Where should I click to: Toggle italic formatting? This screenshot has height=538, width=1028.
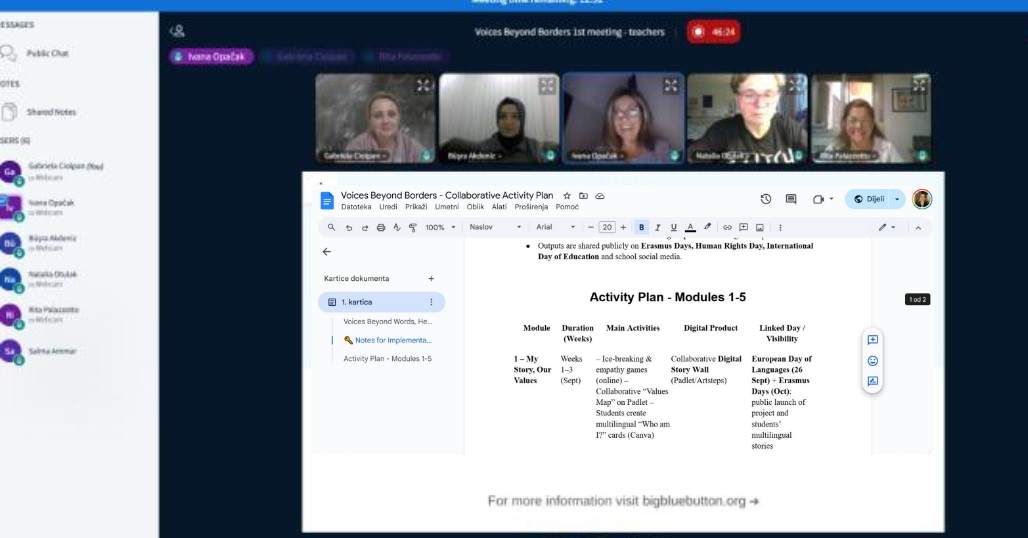(658, 227)
